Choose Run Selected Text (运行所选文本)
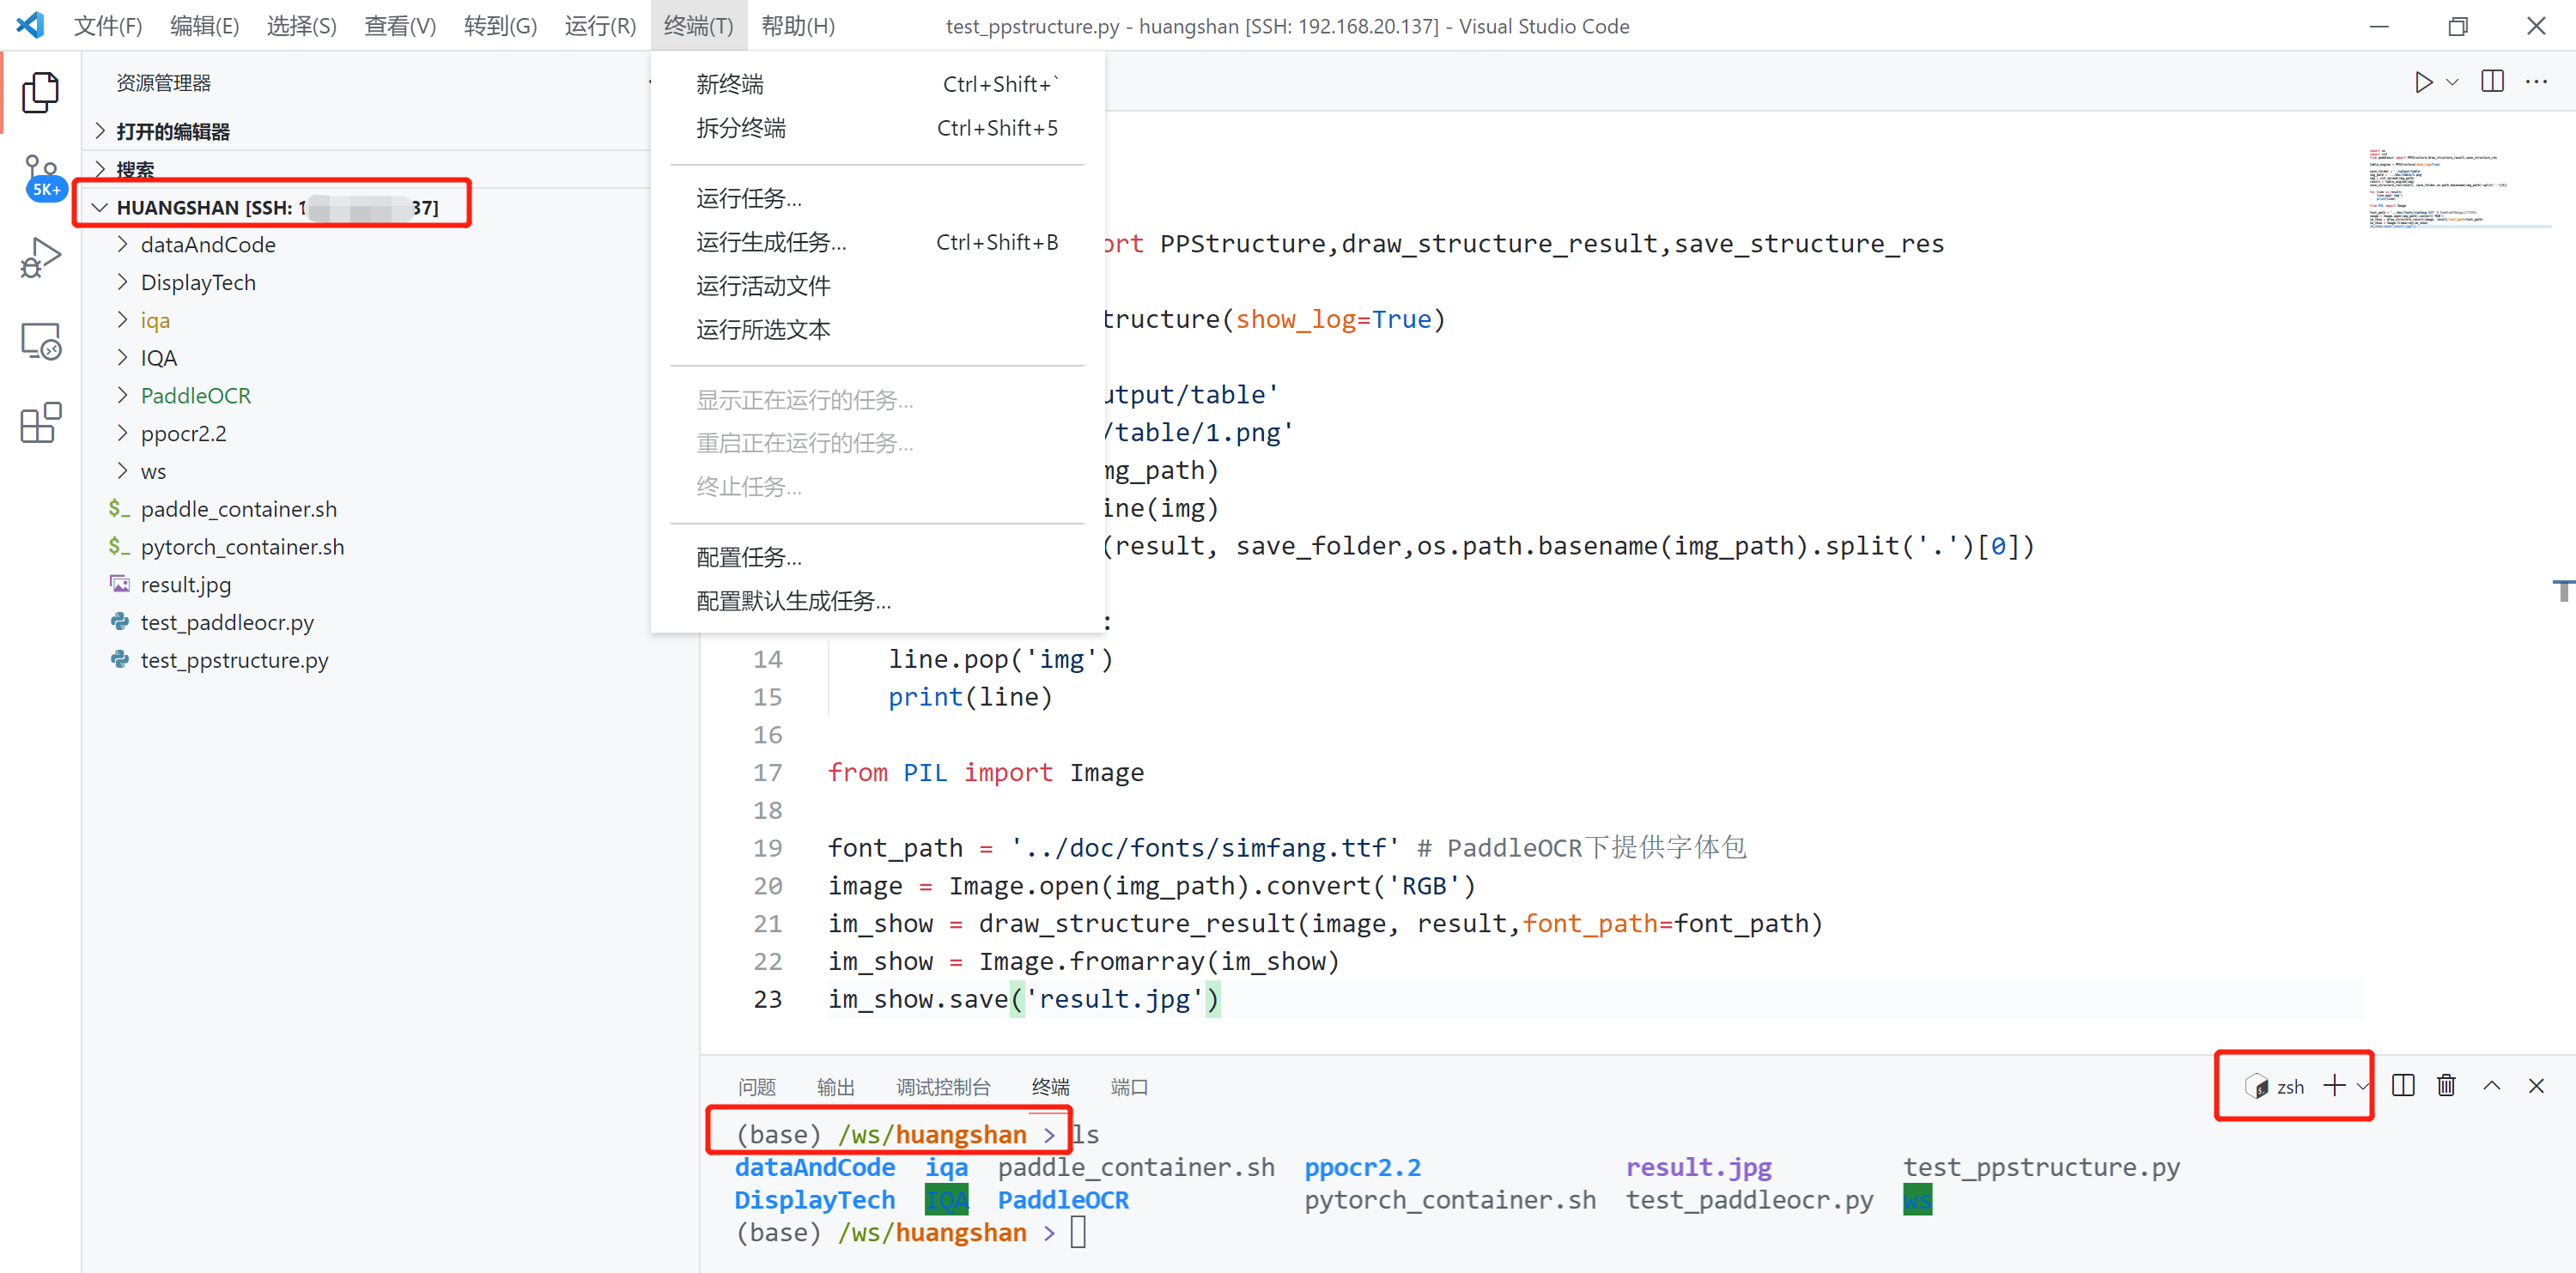The image size is (2576, 1273). point(877,329)
